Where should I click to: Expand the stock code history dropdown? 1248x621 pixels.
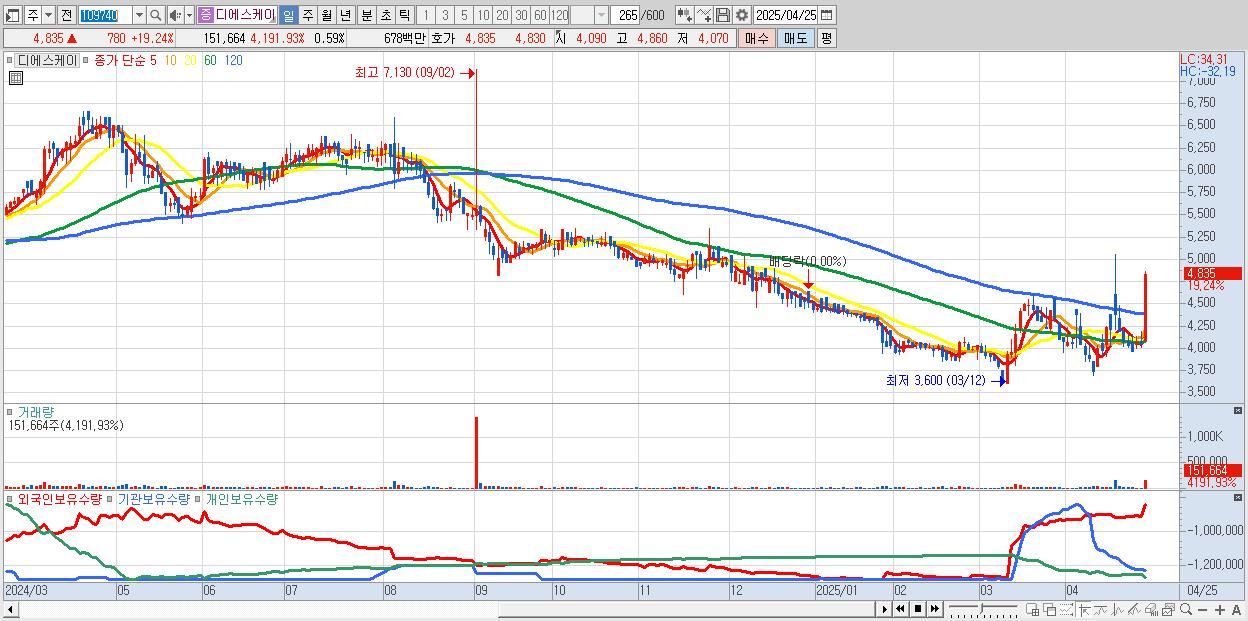tap(139, 15)
